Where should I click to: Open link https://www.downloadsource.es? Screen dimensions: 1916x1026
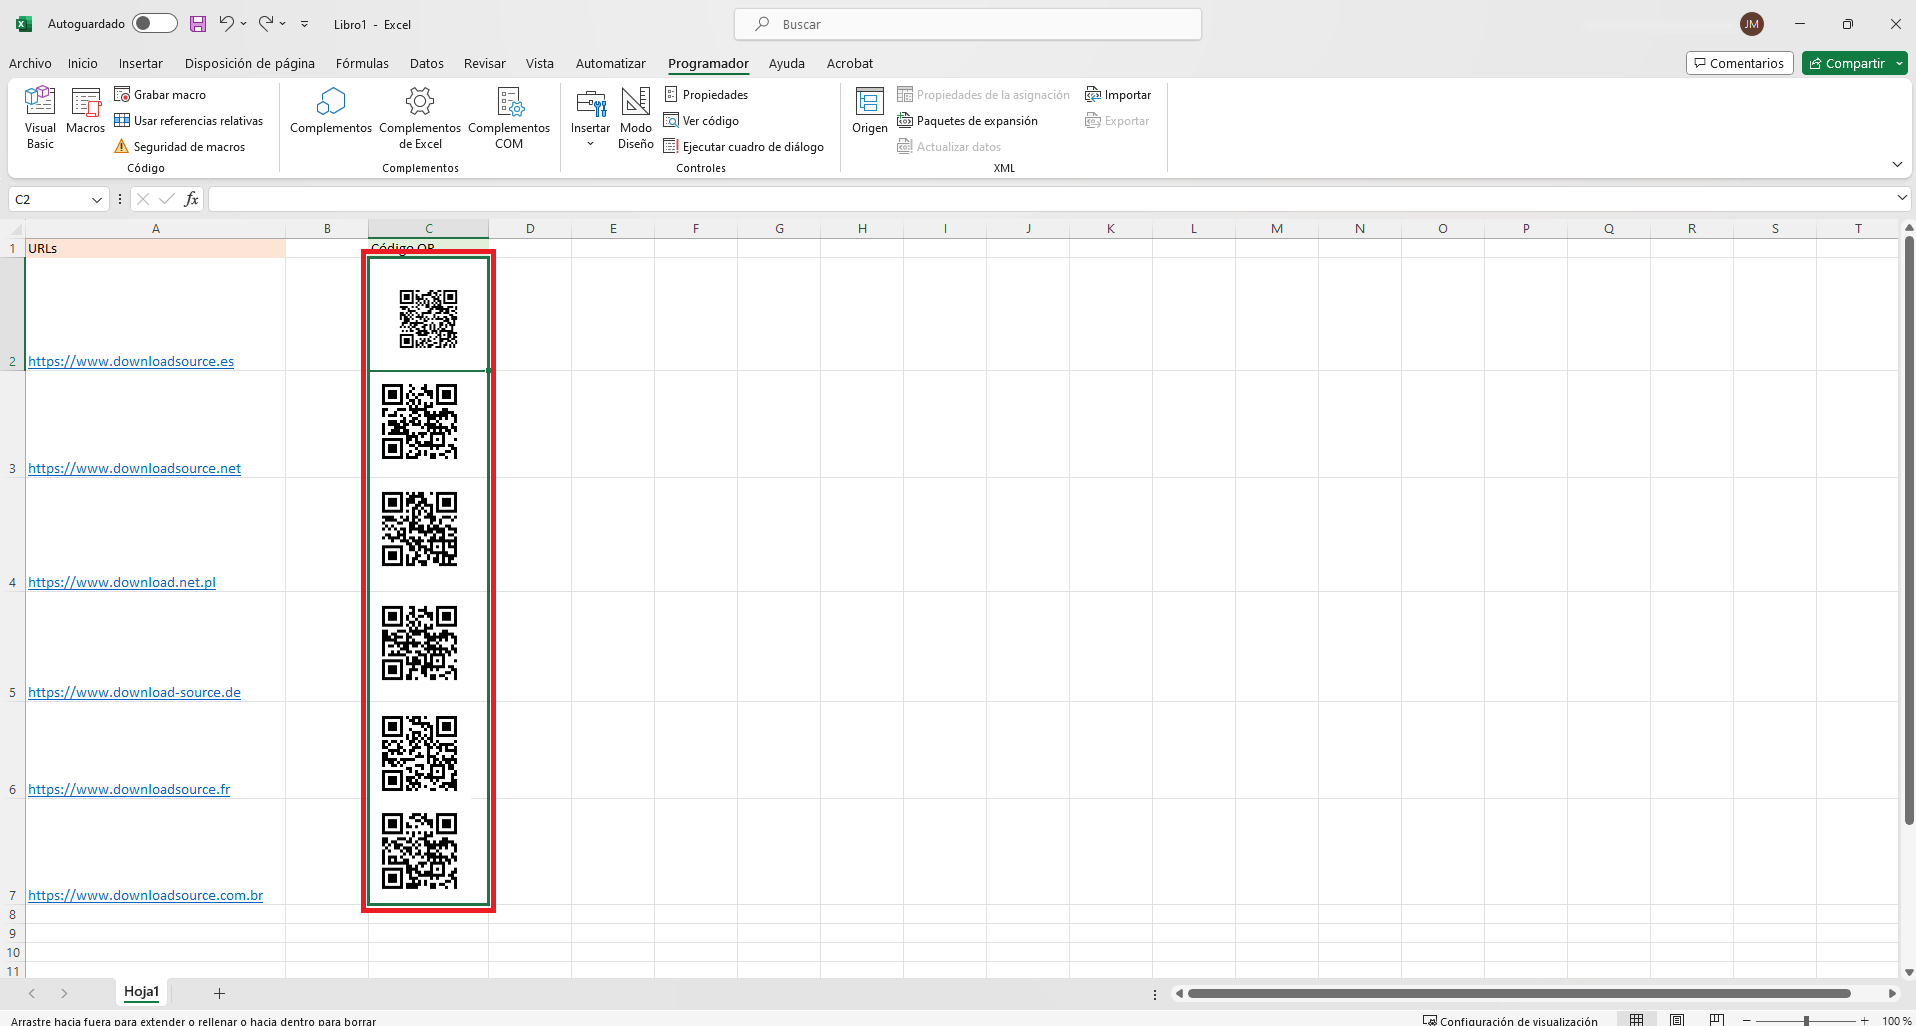pos(131,361)
